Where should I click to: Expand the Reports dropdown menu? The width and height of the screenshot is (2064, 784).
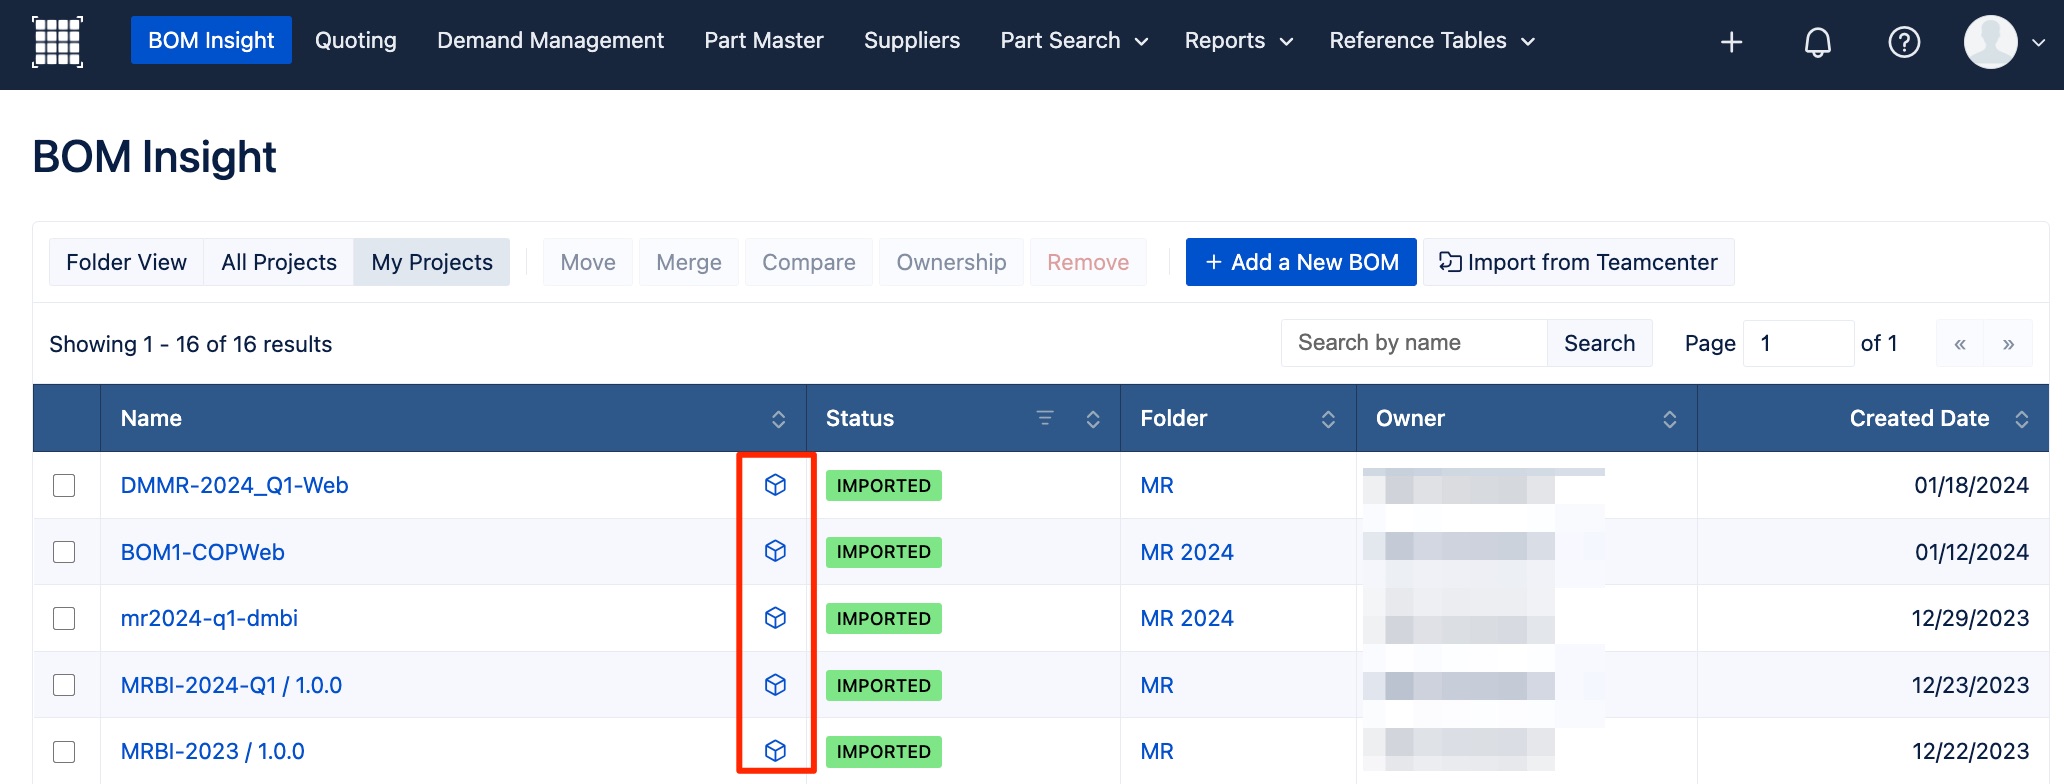pyautogui.click(x=1238, y=41)
